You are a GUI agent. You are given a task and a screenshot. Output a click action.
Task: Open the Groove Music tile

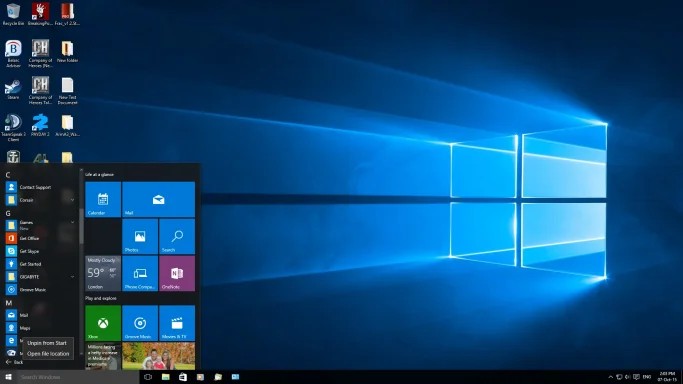(140, 323)
